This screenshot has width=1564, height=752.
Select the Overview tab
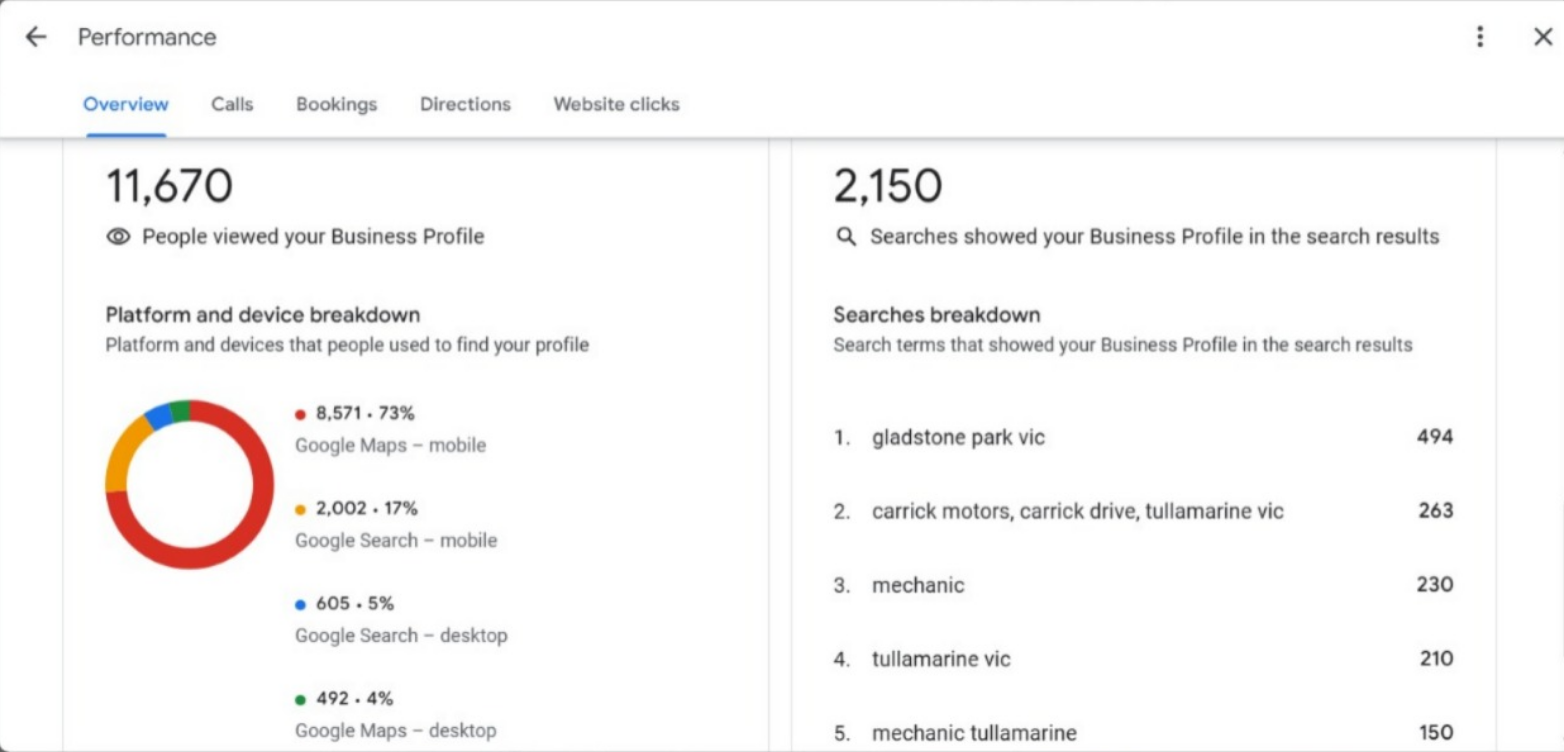point(125,104)
